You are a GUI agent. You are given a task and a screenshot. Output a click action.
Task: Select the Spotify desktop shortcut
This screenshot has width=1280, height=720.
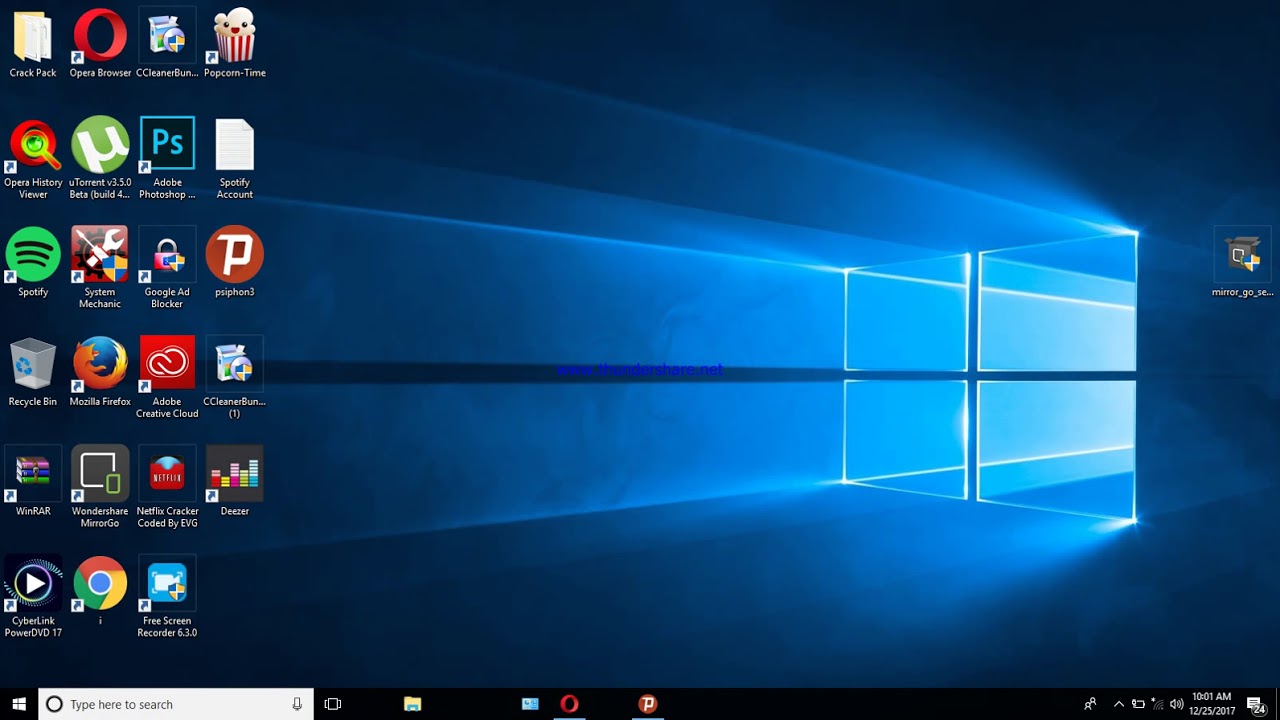33,264
